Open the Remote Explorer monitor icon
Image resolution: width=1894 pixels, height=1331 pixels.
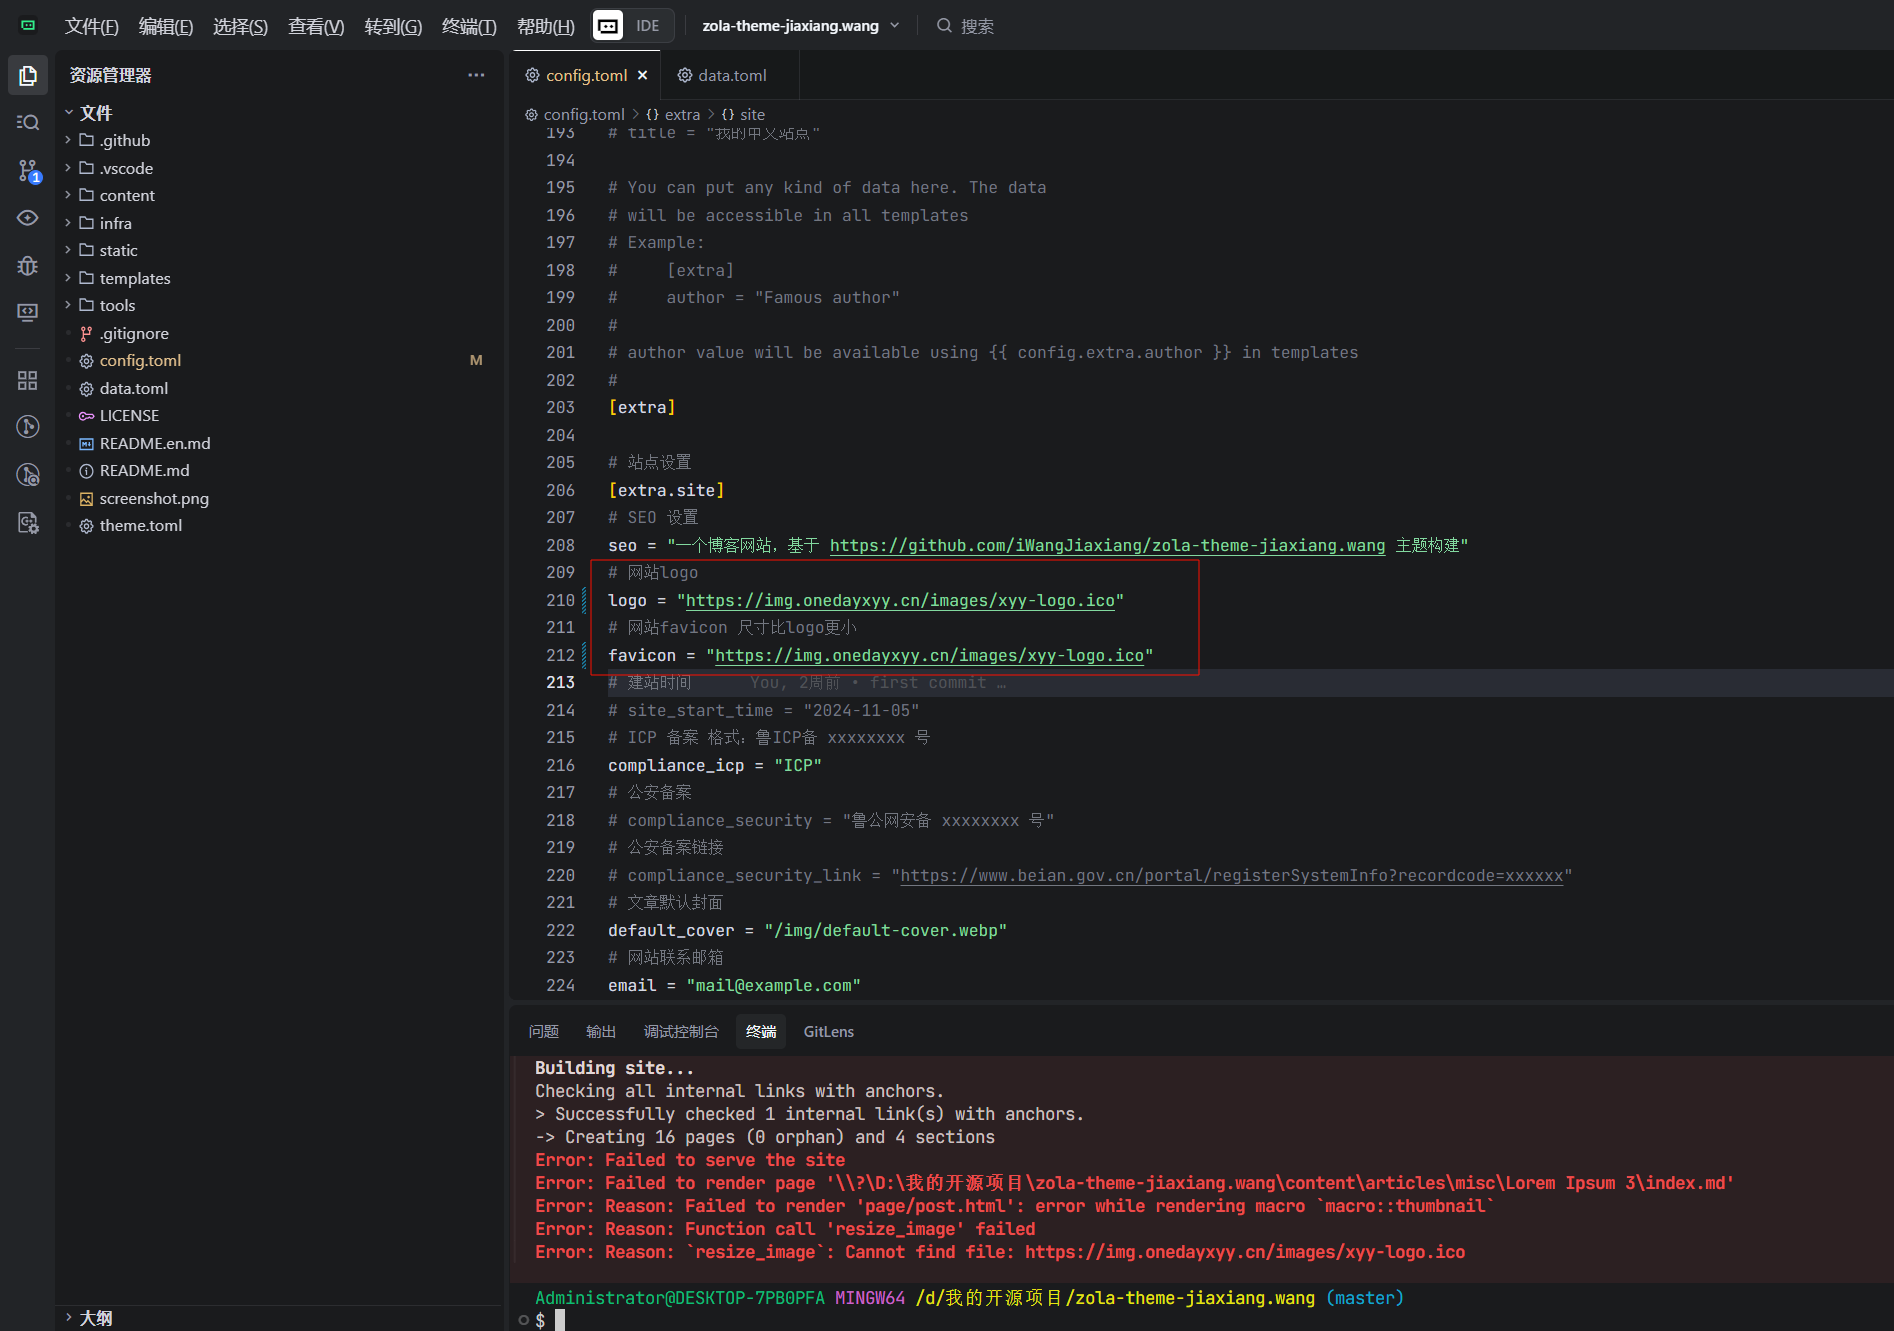coord(28,313)
